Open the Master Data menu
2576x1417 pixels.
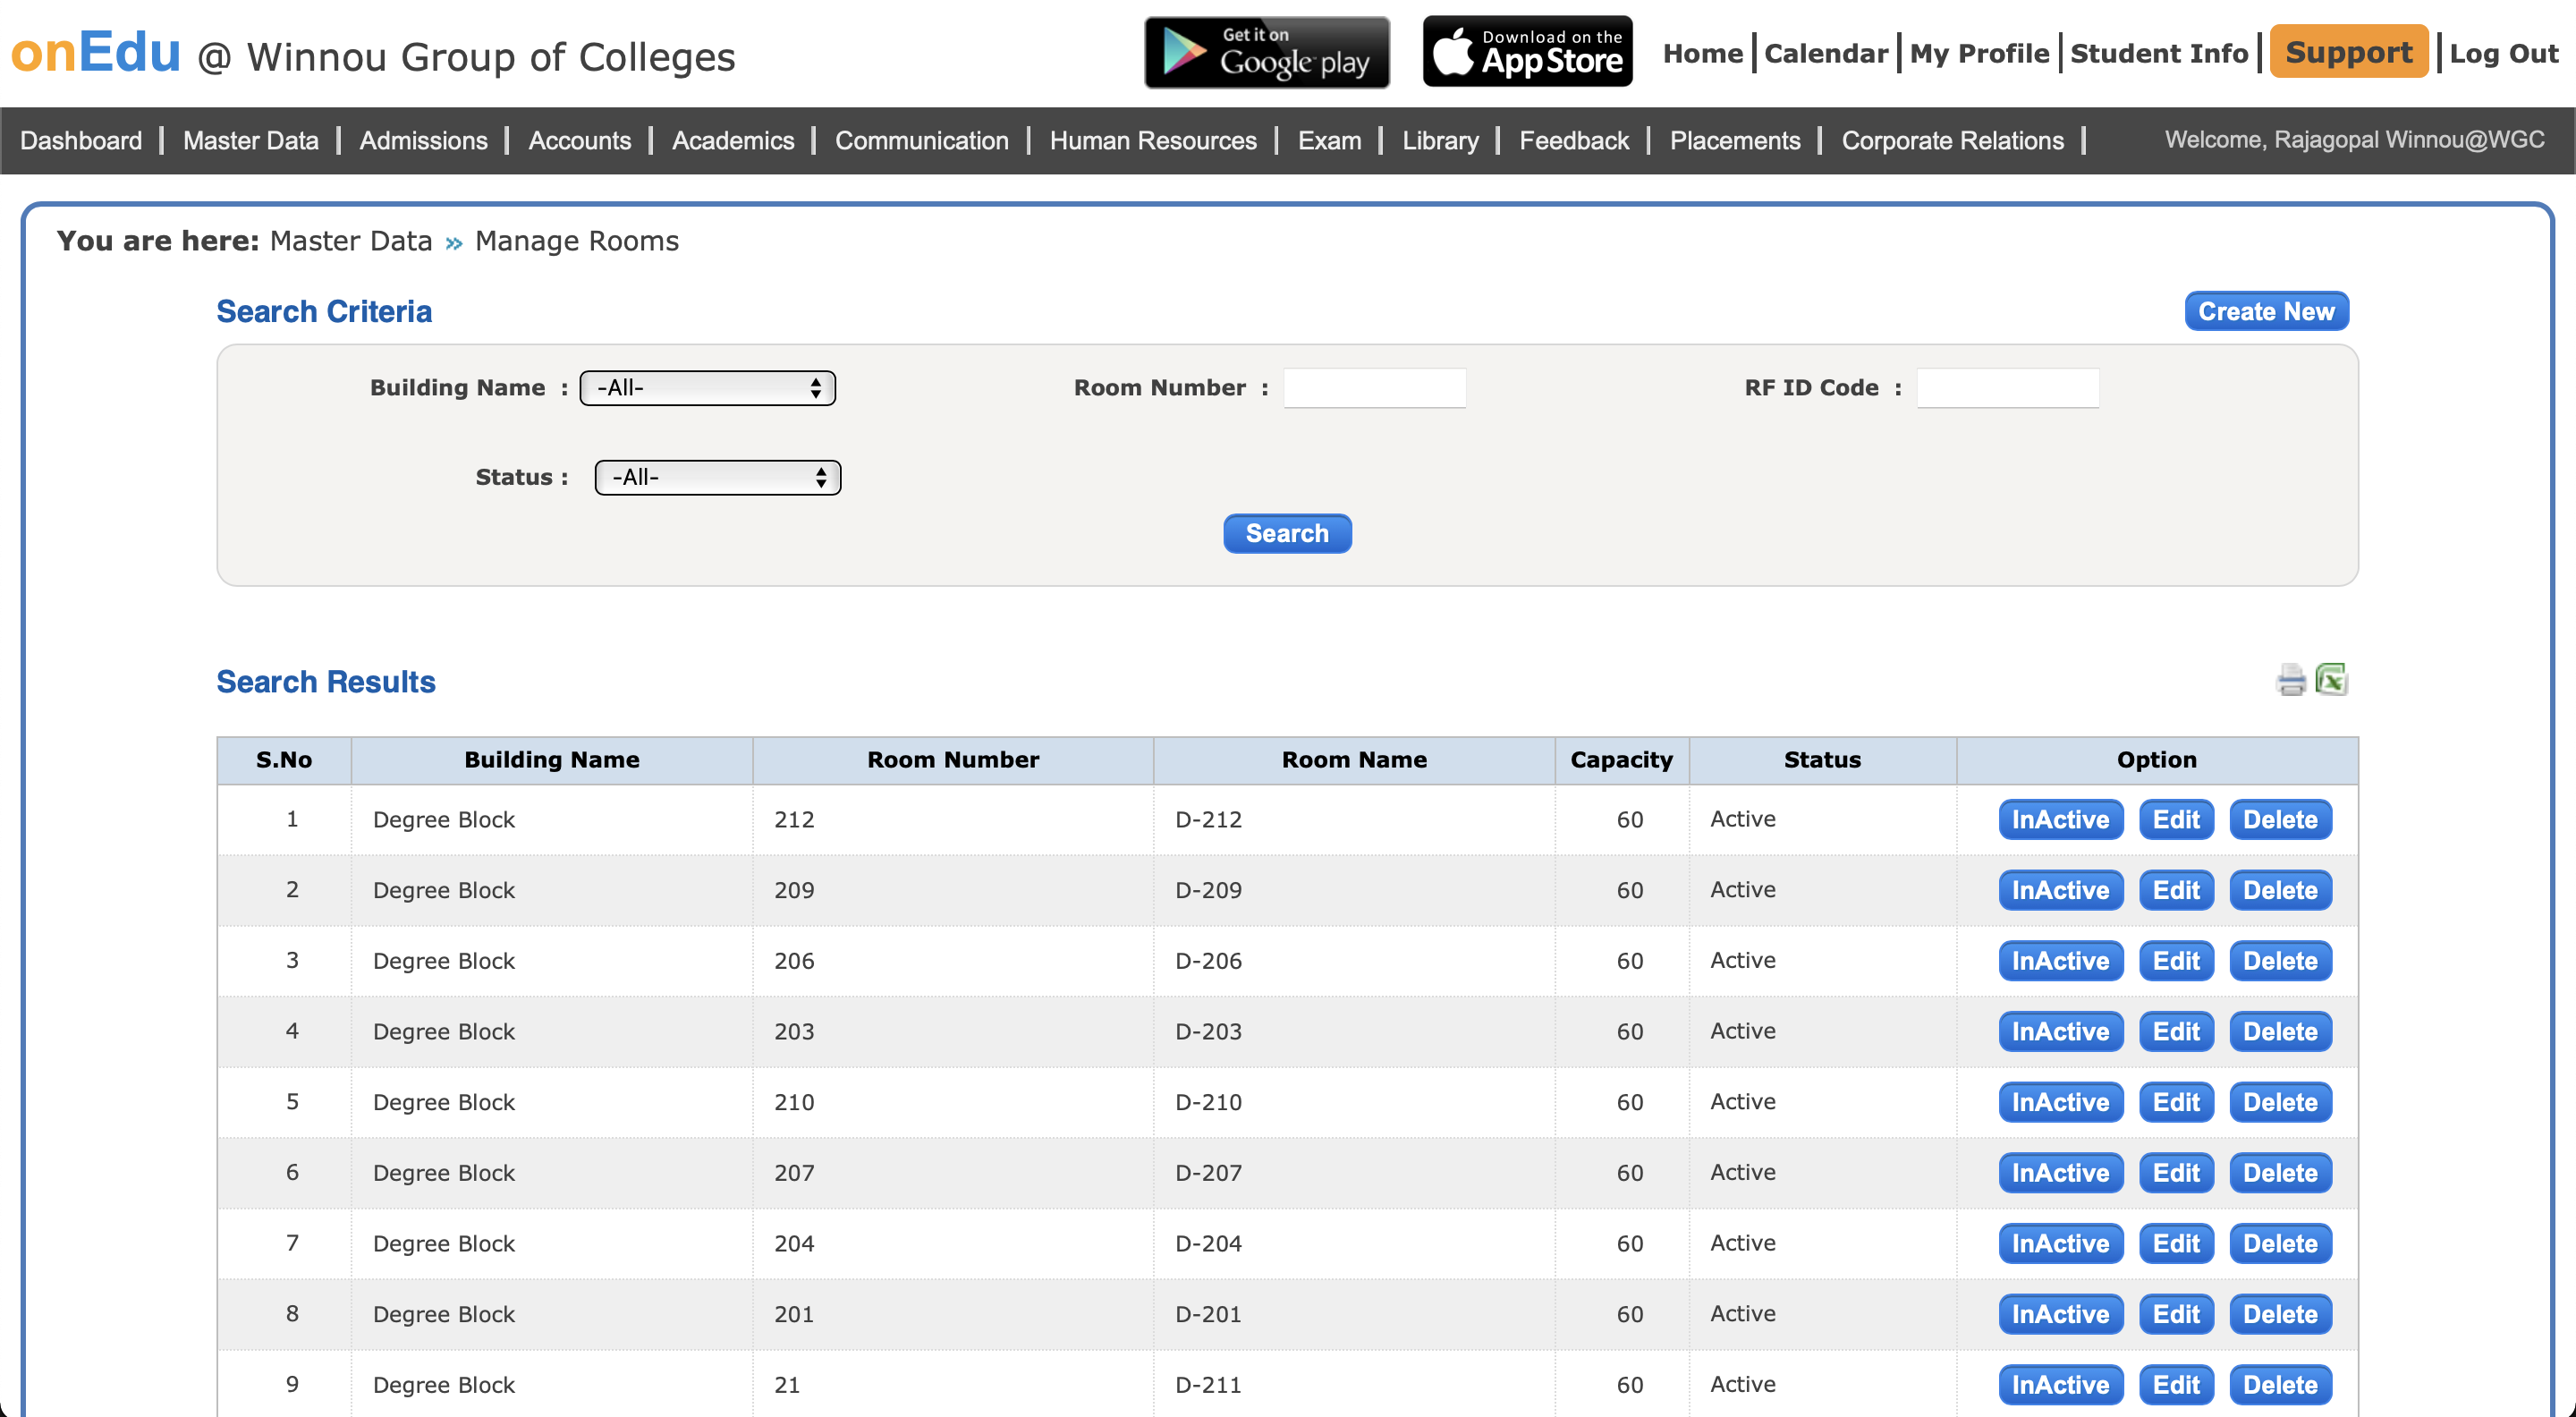coord(250,141)
